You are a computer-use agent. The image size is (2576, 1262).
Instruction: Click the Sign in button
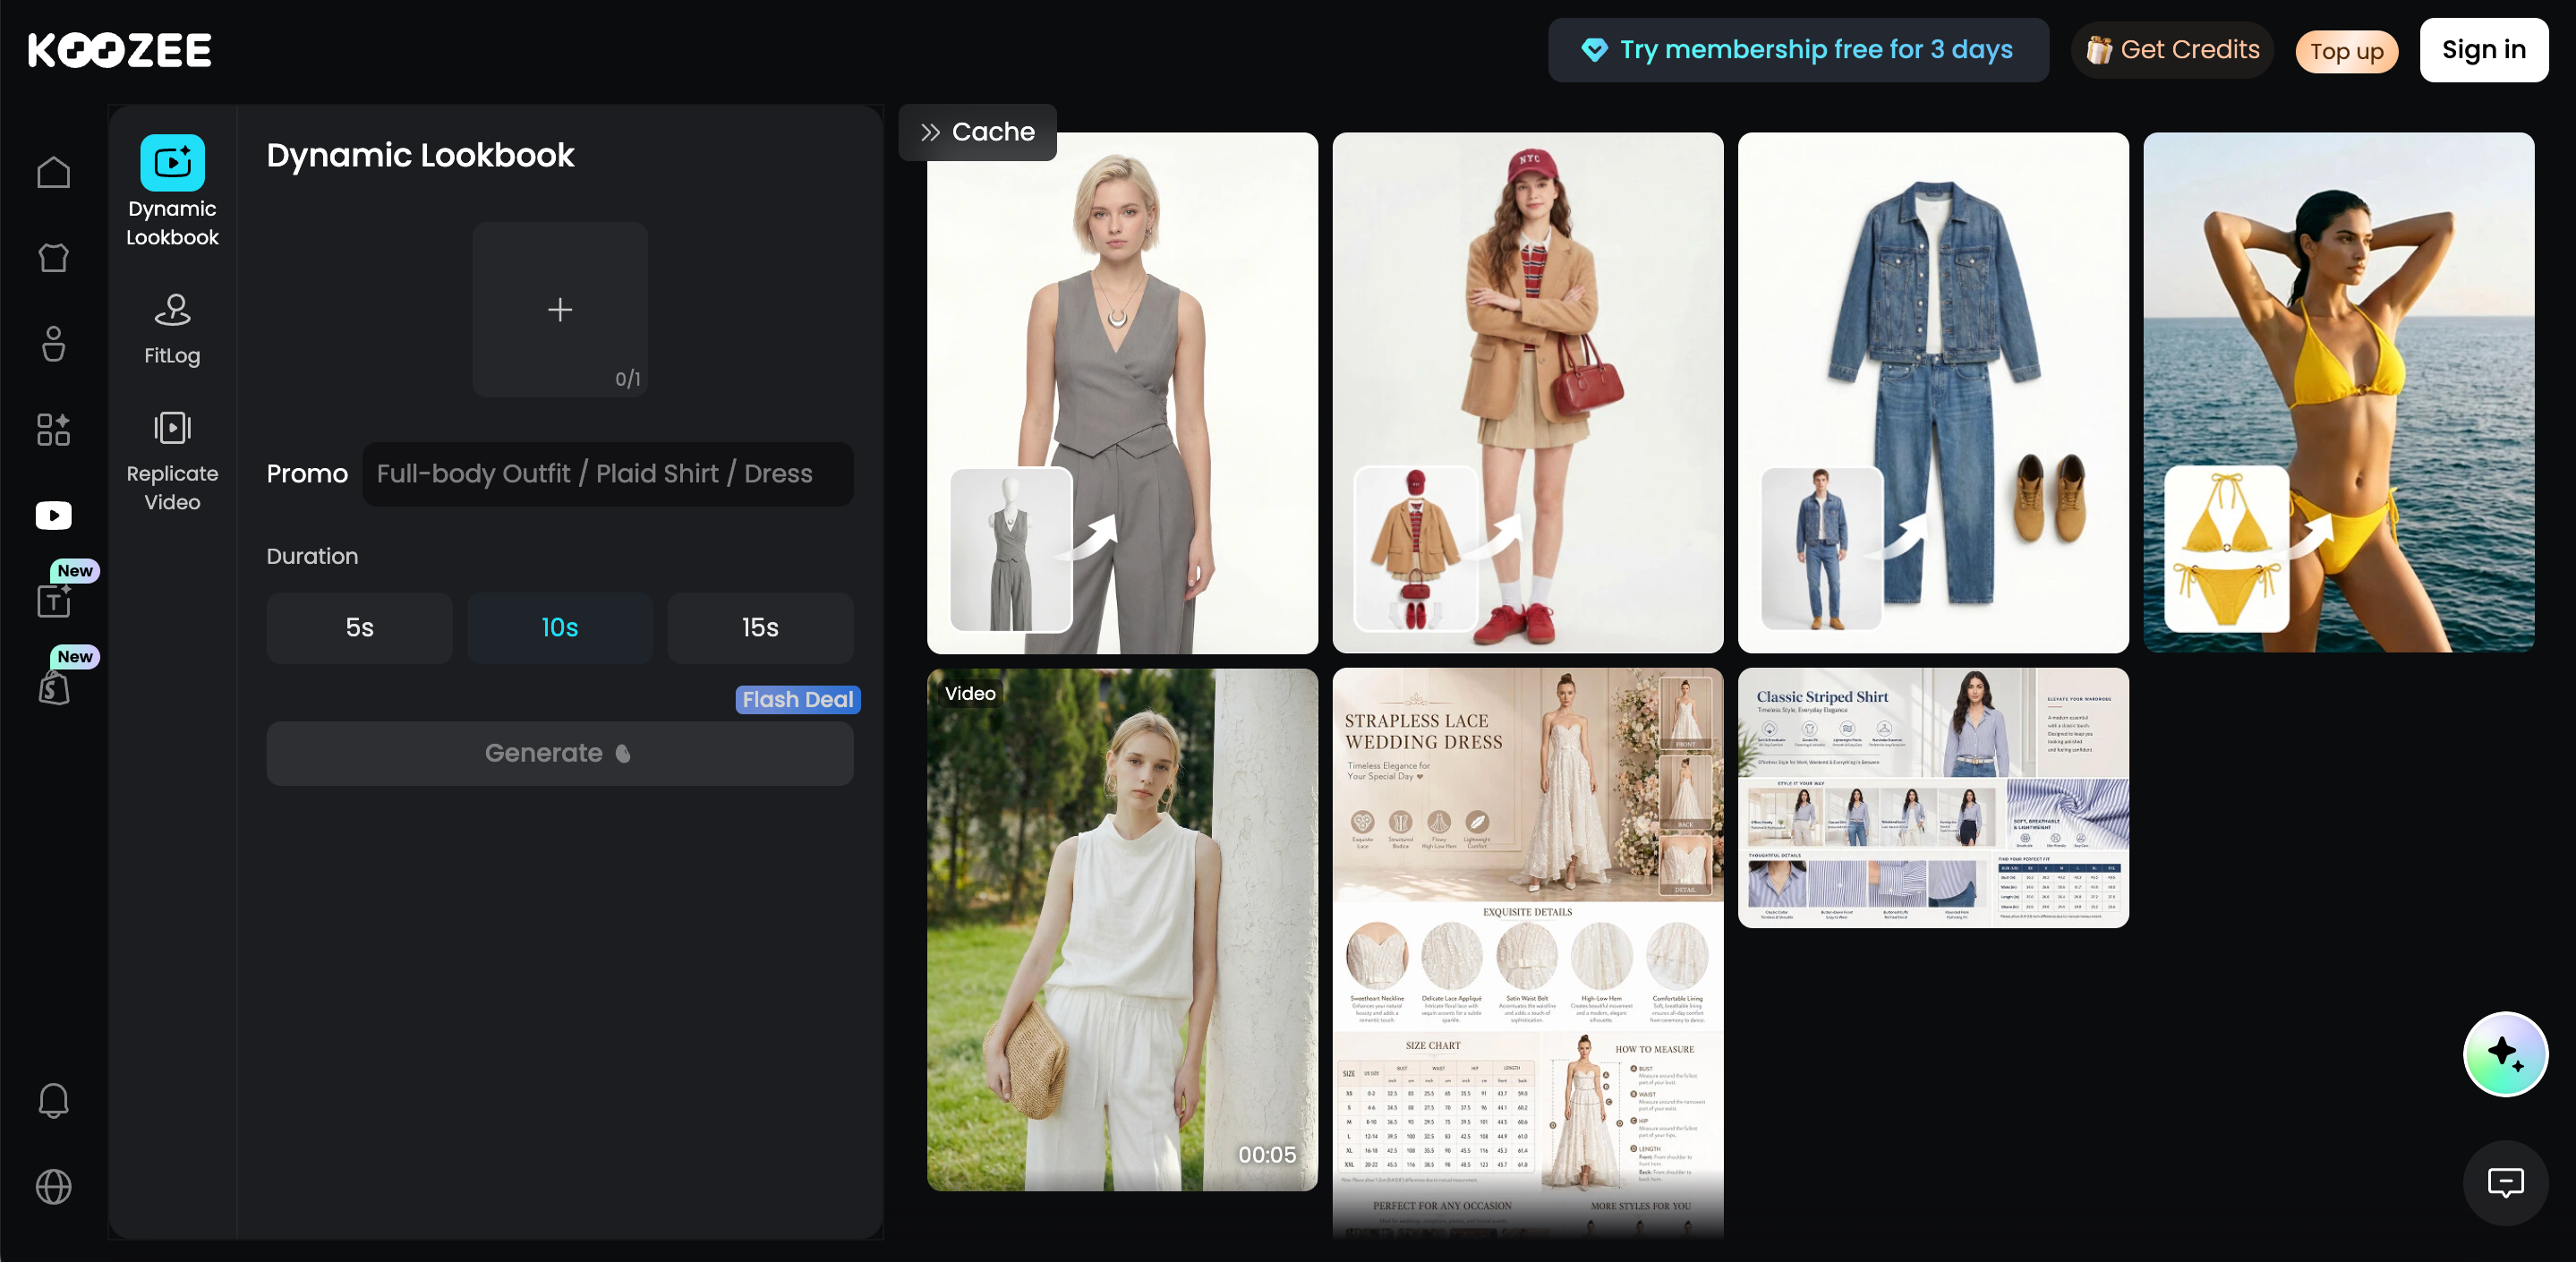2484,50
